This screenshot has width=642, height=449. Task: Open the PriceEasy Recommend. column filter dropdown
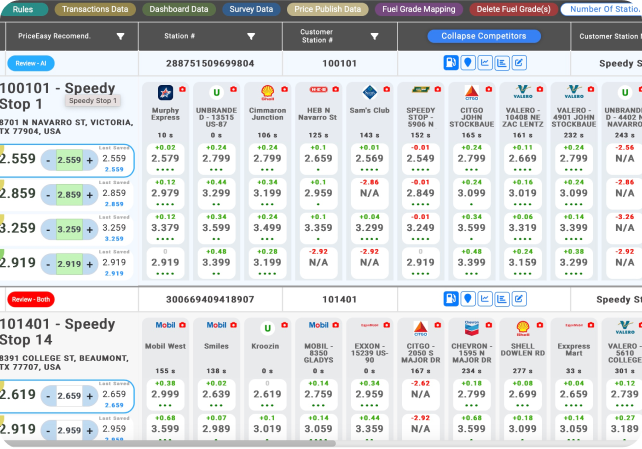121,36
